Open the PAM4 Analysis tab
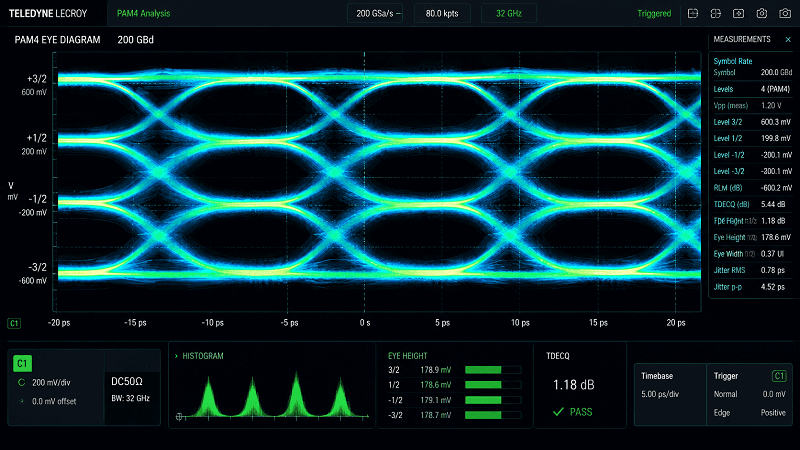The width and height of the screenshot is (800, 450). coord(143,14)
